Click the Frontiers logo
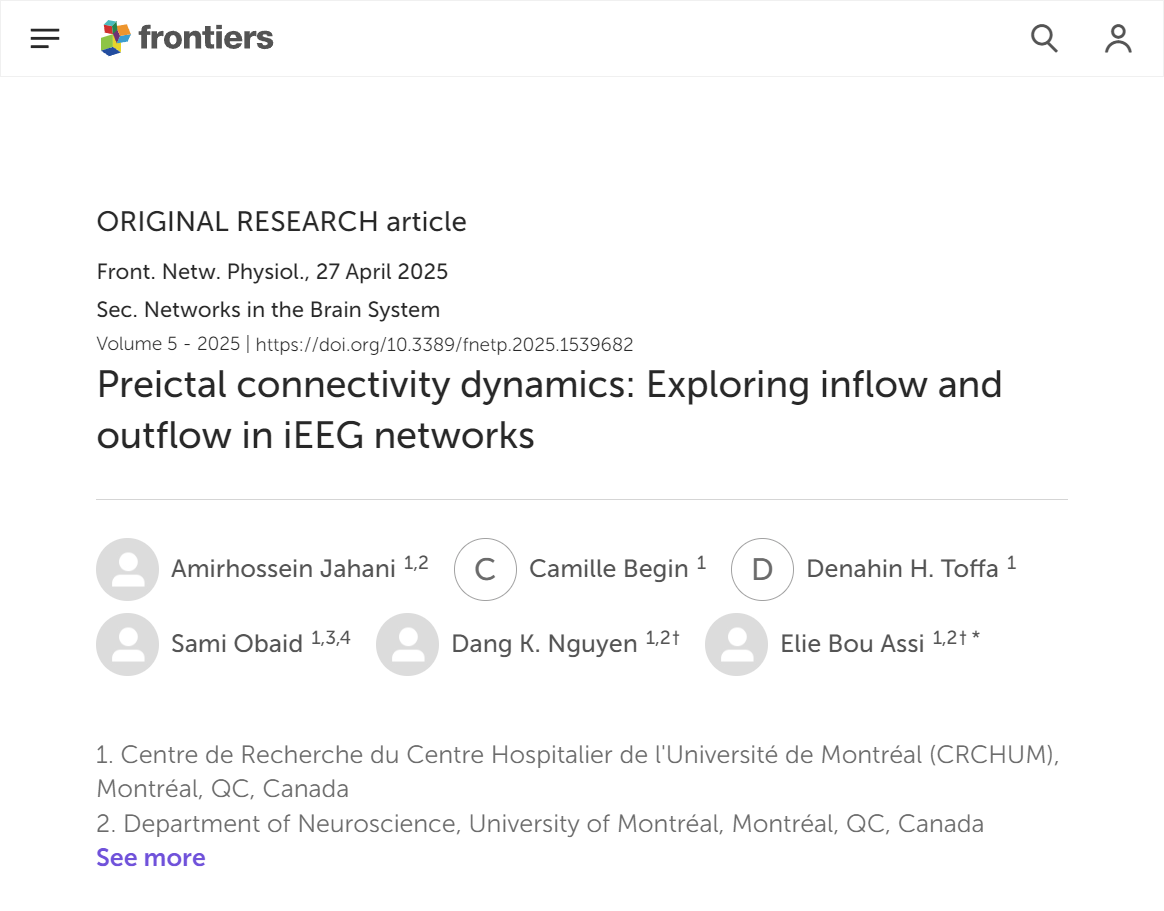 tap(187, 39)
